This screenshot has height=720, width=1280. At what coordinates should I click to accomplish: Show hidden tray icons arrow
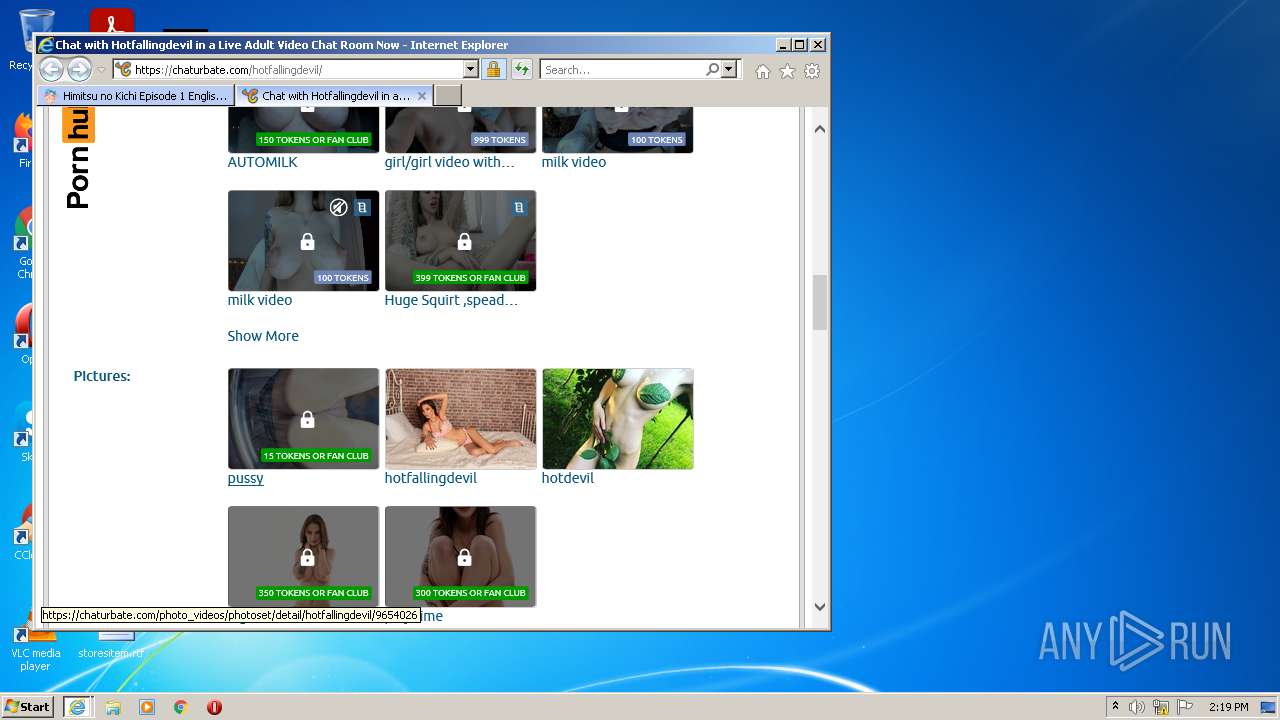(x=1115, y=707)
